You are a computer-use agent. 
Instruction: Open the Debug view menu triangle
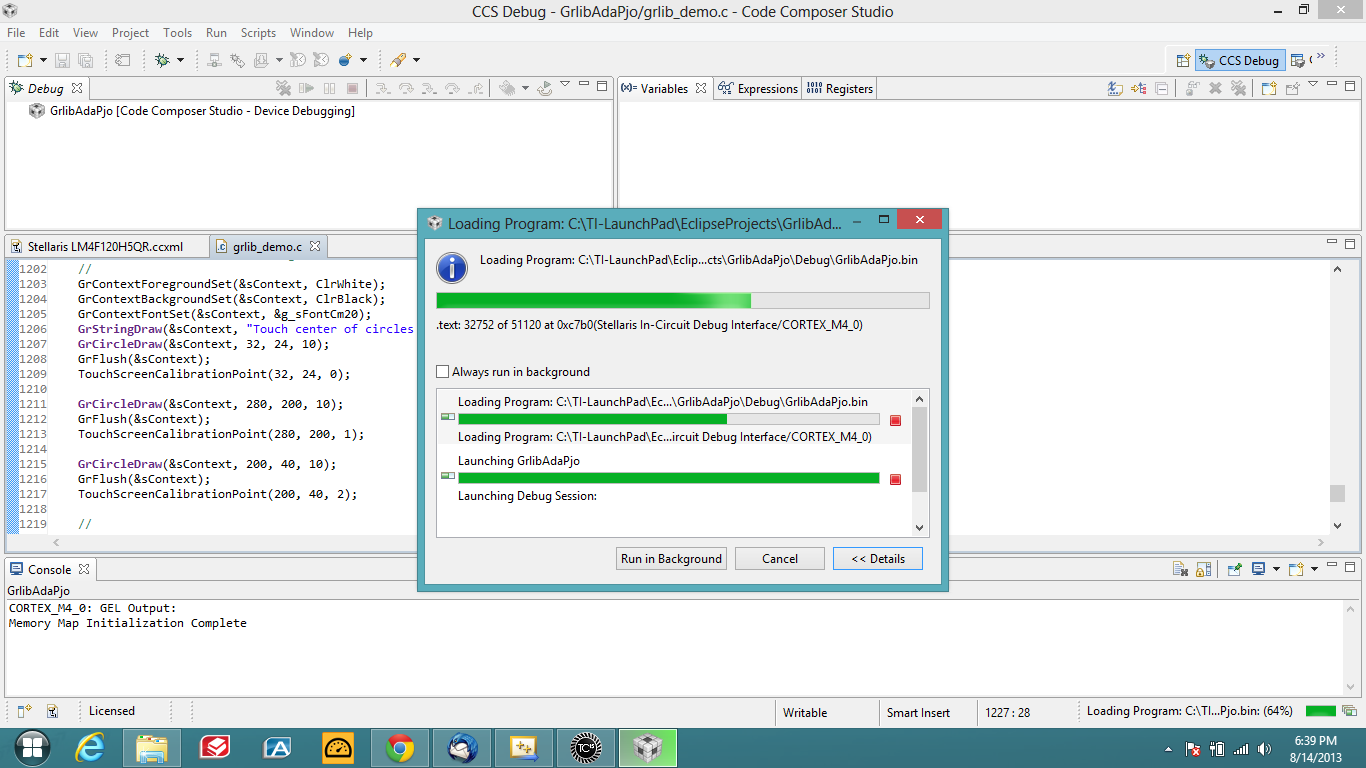click(x=565, y=86)
